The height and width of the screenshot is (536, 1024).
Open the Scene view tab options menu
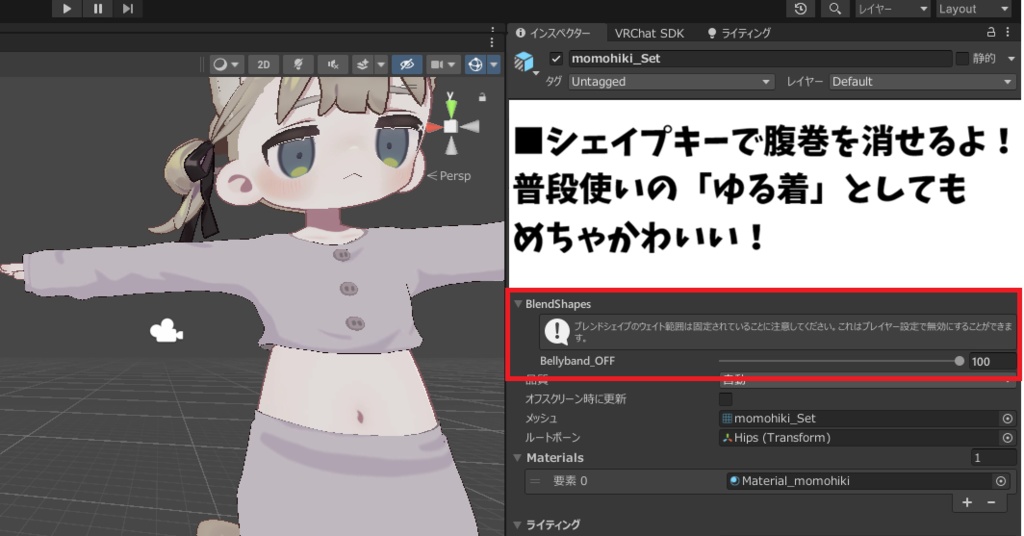492,30
